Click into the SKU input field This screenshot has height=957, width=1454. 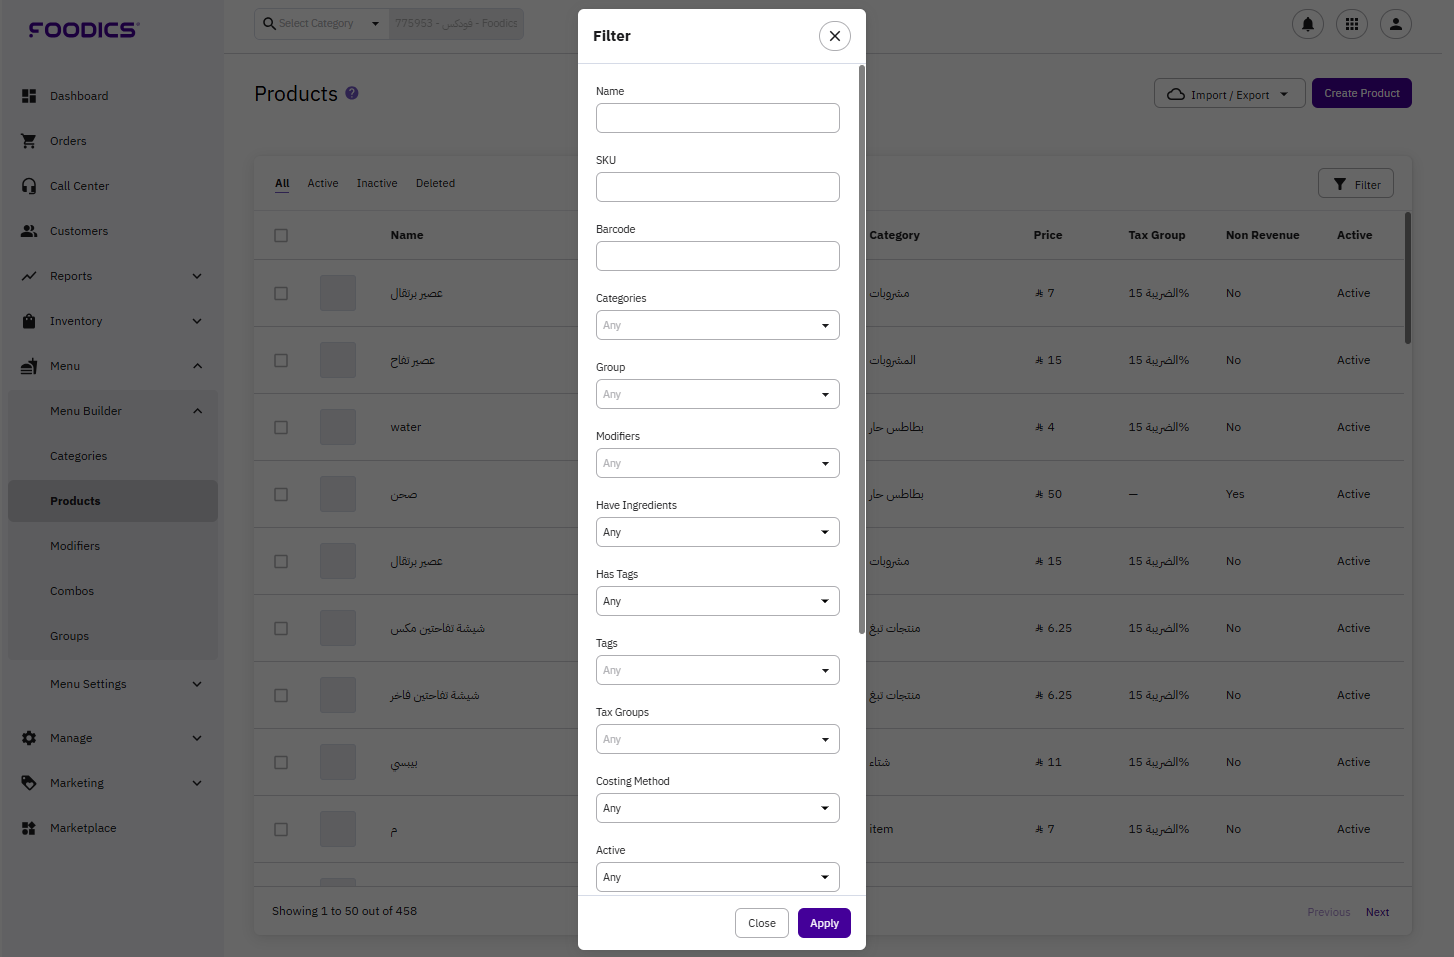click(x=717, y=187)
